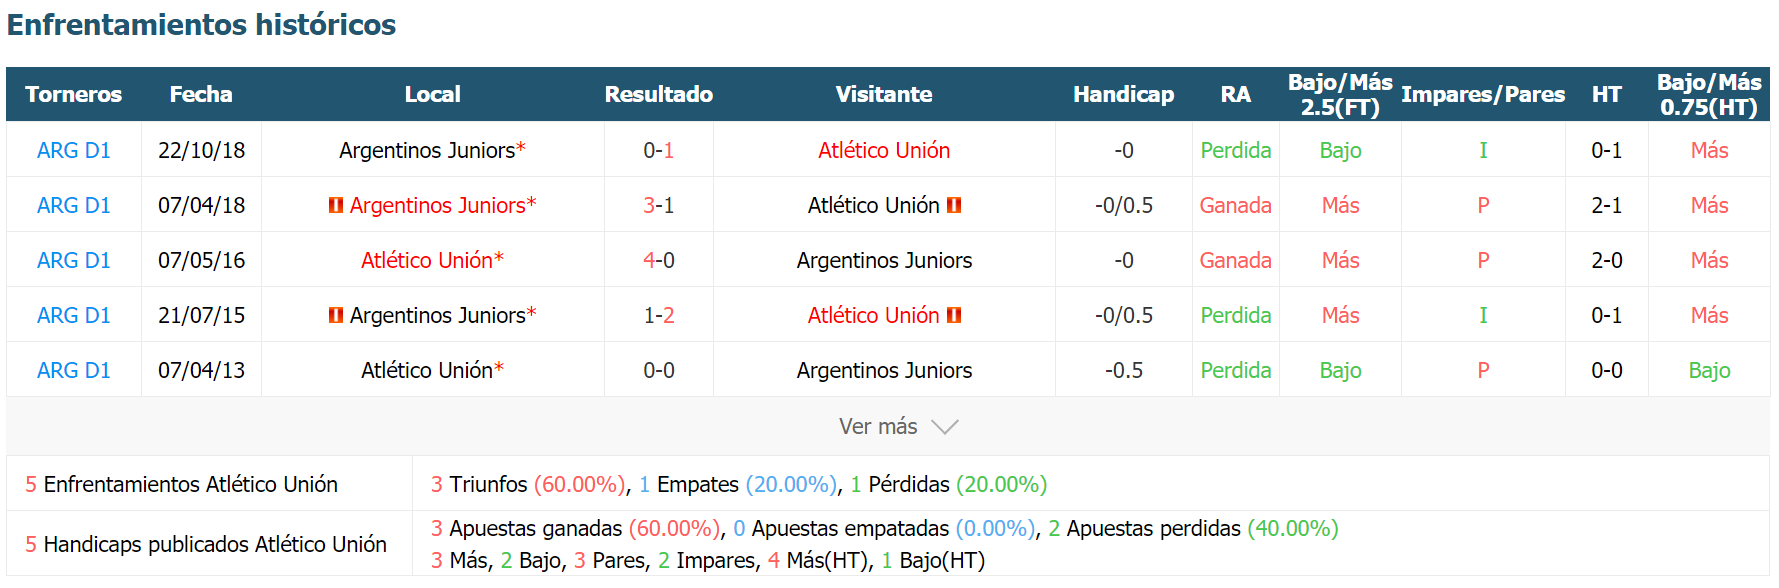Click the red card icon beside Argentinos Juniors on 21/07/15
This screenshot has width=1779, height=588.
pyautogui.click(x=336, y=315)
